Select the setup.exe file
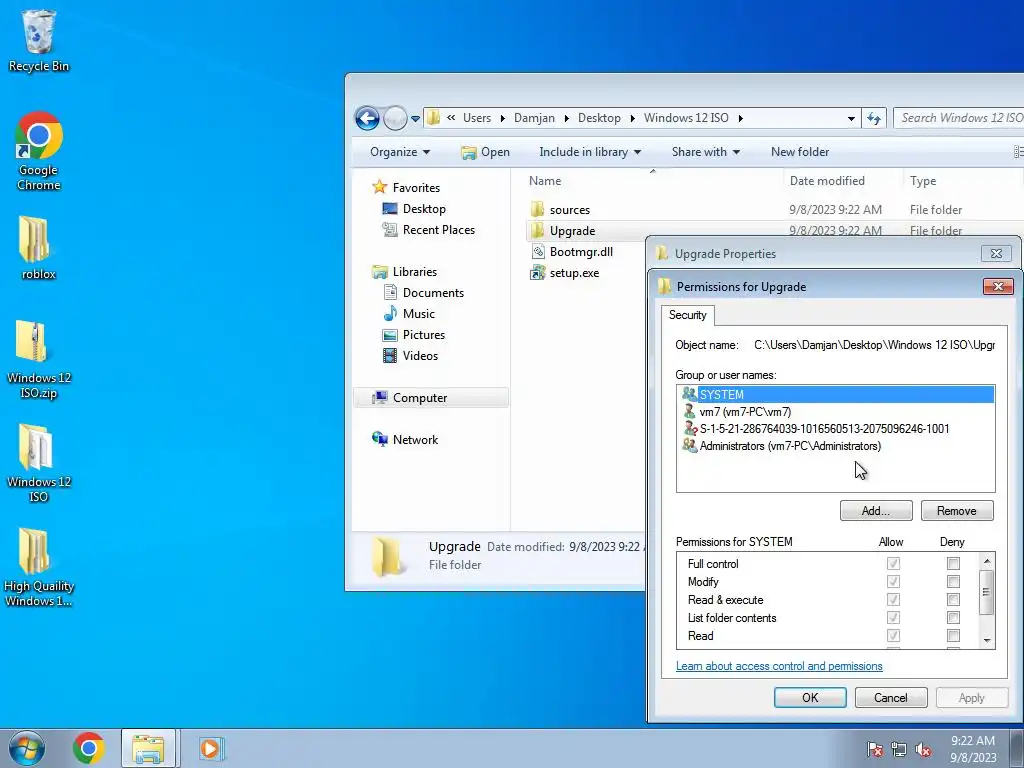 pos(574,273)
